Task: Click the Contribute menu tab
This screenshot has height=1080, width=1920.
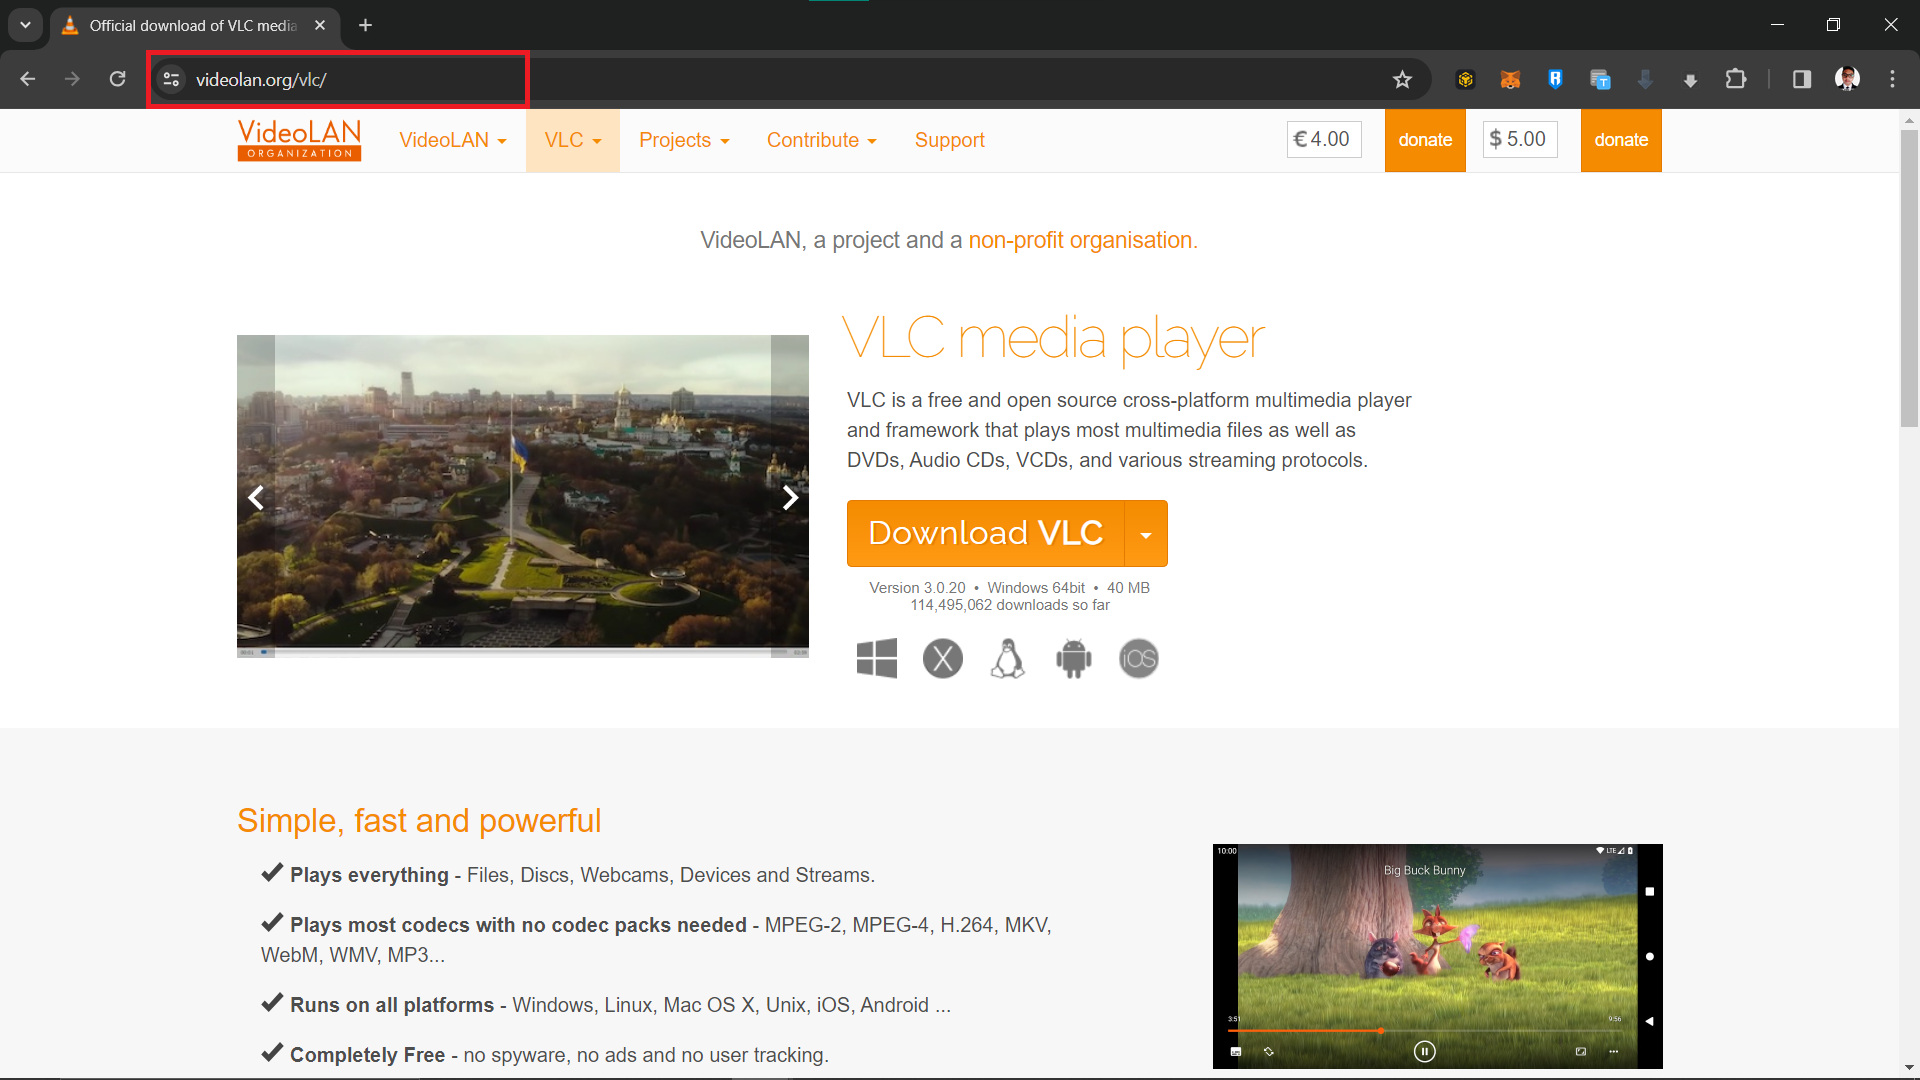Action: (819, 140)
